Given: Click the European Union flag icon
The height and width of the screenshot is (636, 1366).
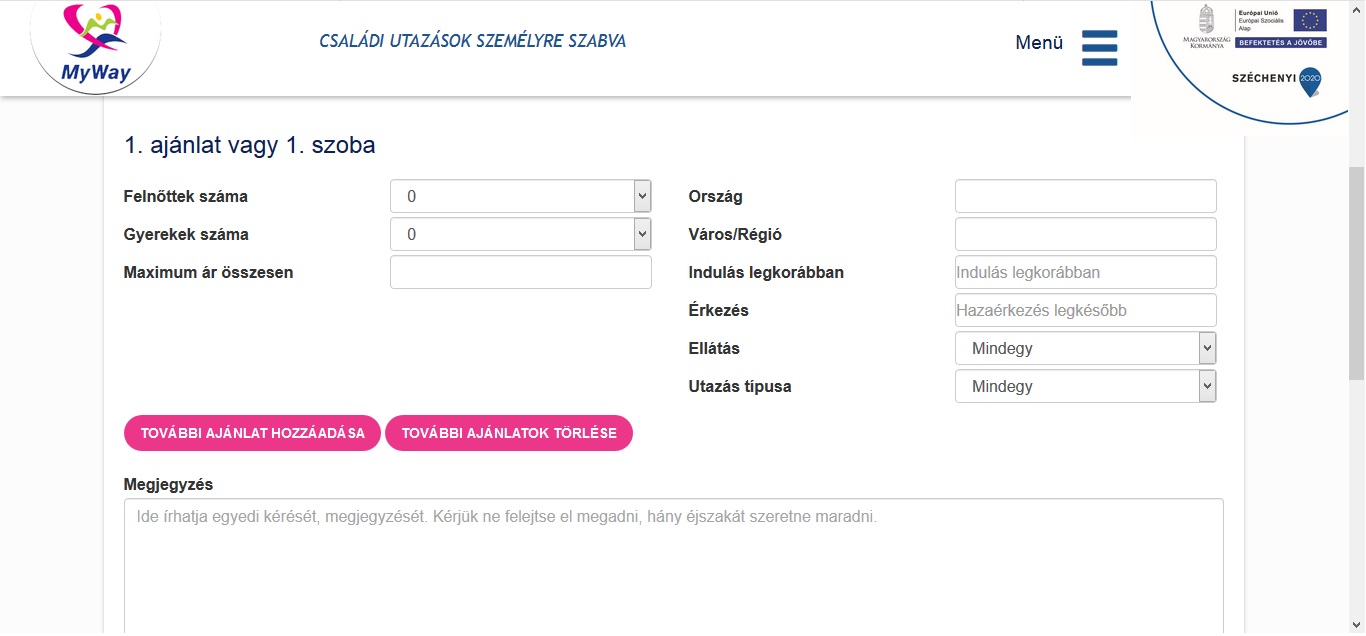Looking at the screenshot, I should point(1309,21).
